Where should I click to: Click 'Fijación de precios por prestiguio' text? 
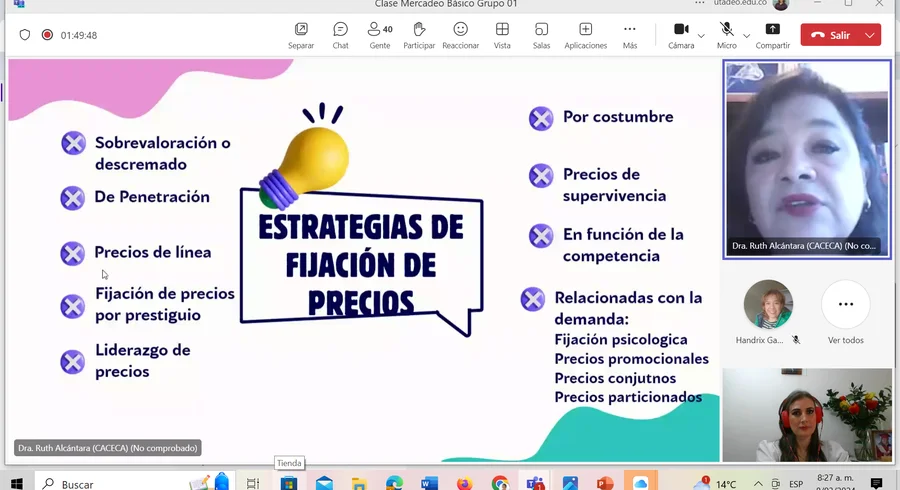(x=165, y=304)
